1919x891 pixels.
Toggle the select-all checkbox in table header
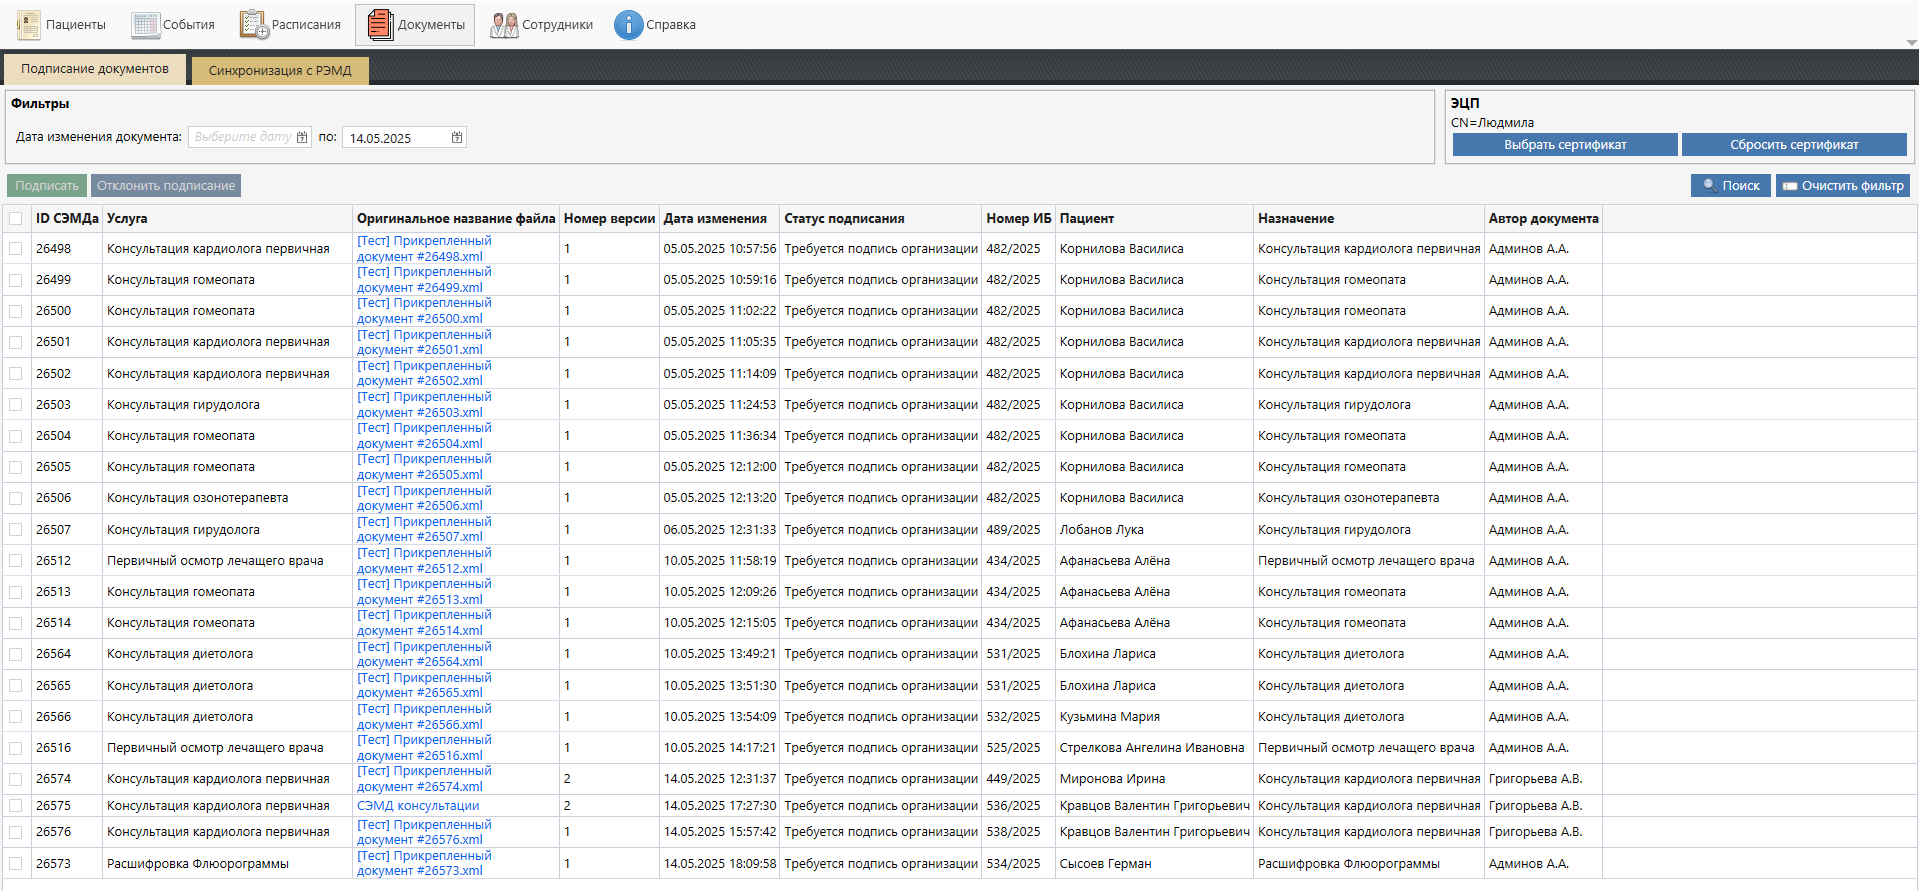(x=16, y=219)
